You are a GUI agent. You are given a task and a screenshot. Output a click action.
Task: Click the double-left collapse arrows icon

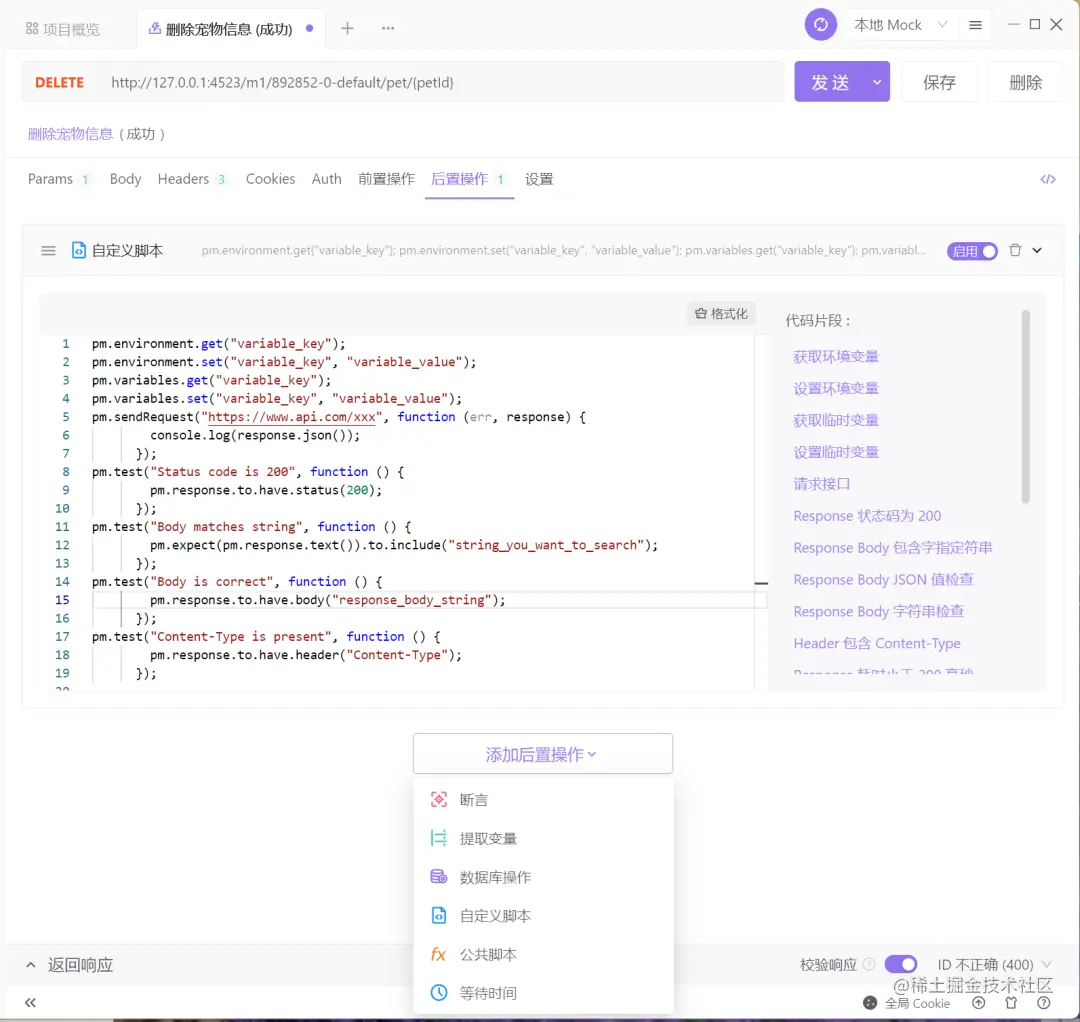[x=30, y=1002]
